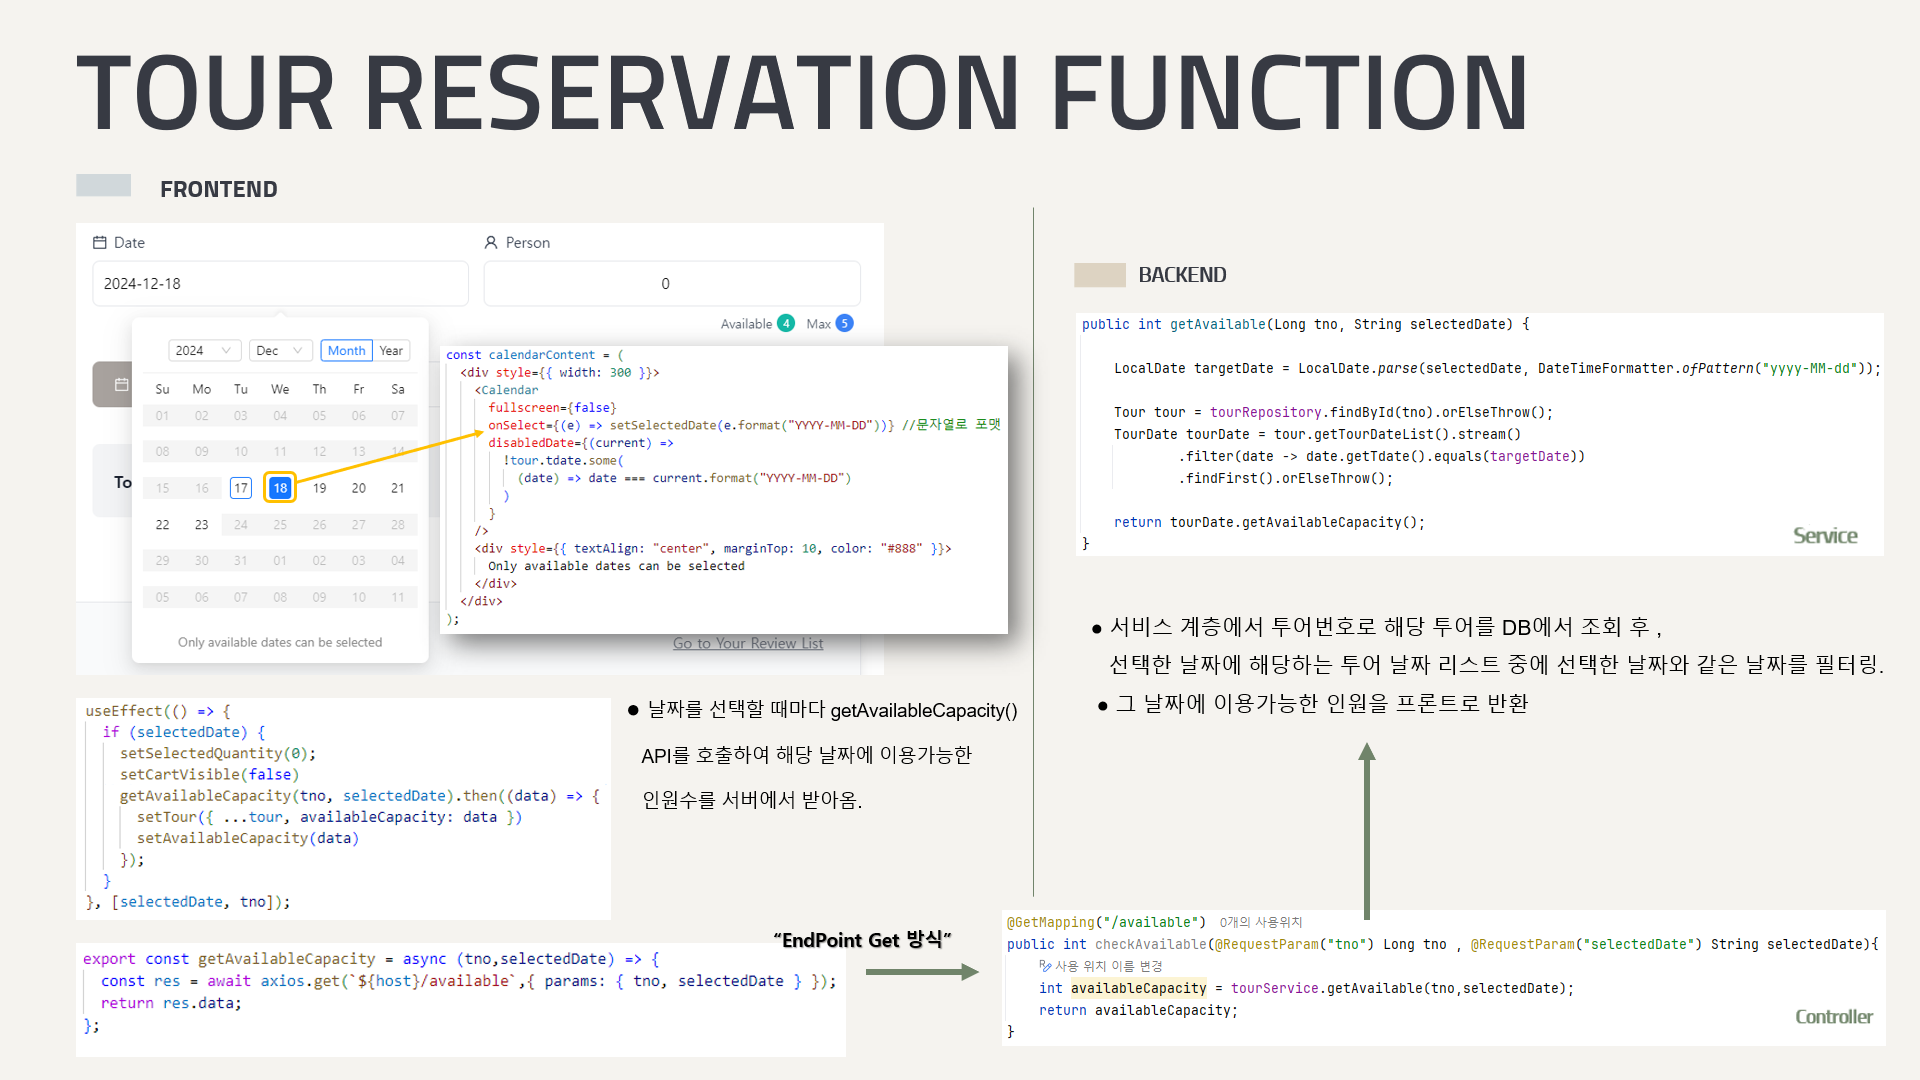Screen dimensions: 1920x1080
Task: Click the Date input showing 2024-12-18
Action: (x=280, y=284)
